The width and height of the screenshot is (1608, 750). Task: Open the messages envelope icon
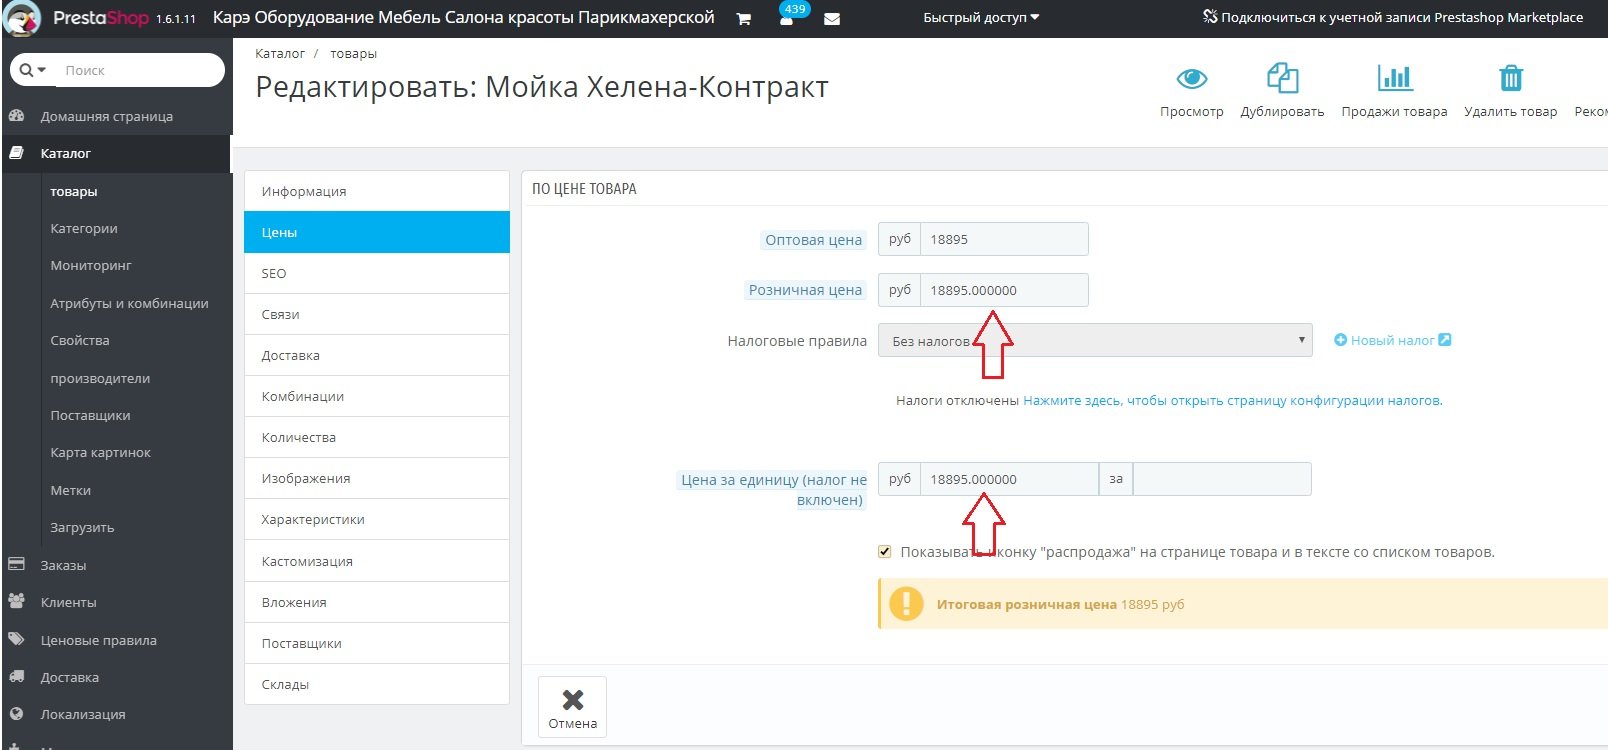coord(832,19)
